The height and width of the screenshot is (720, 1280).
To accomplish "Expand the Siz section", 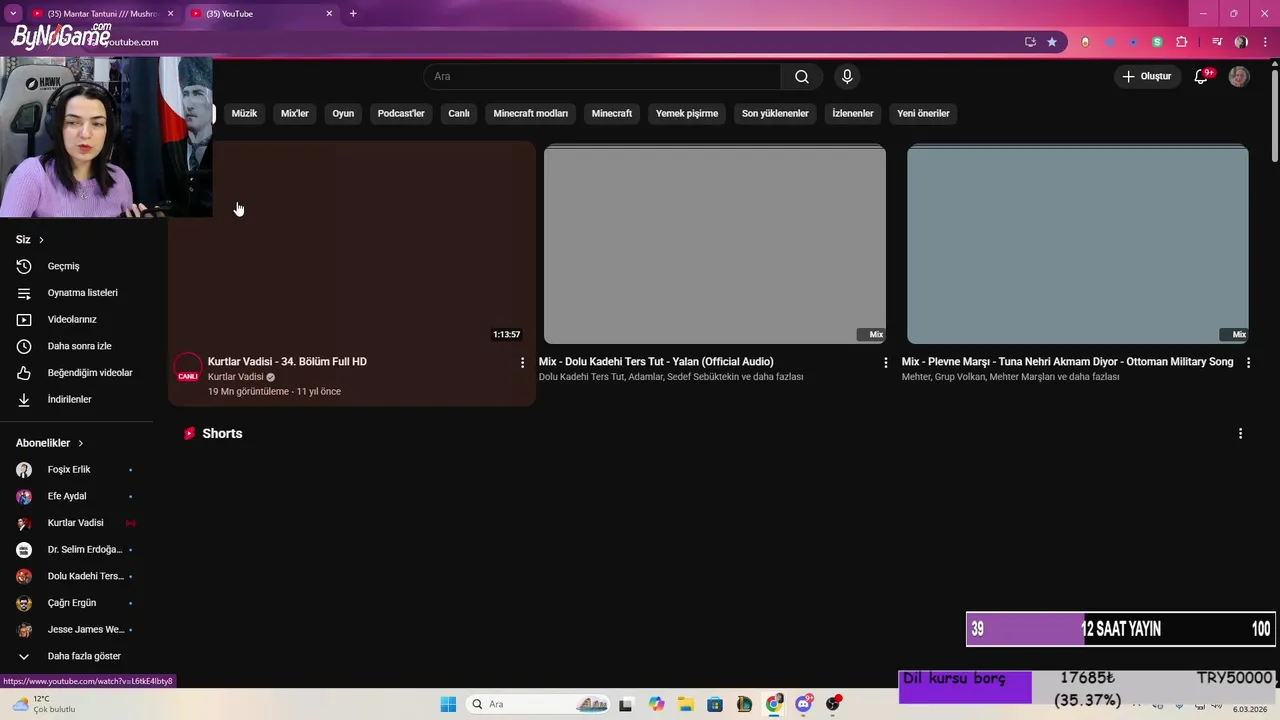I will [x=30, y=240].
